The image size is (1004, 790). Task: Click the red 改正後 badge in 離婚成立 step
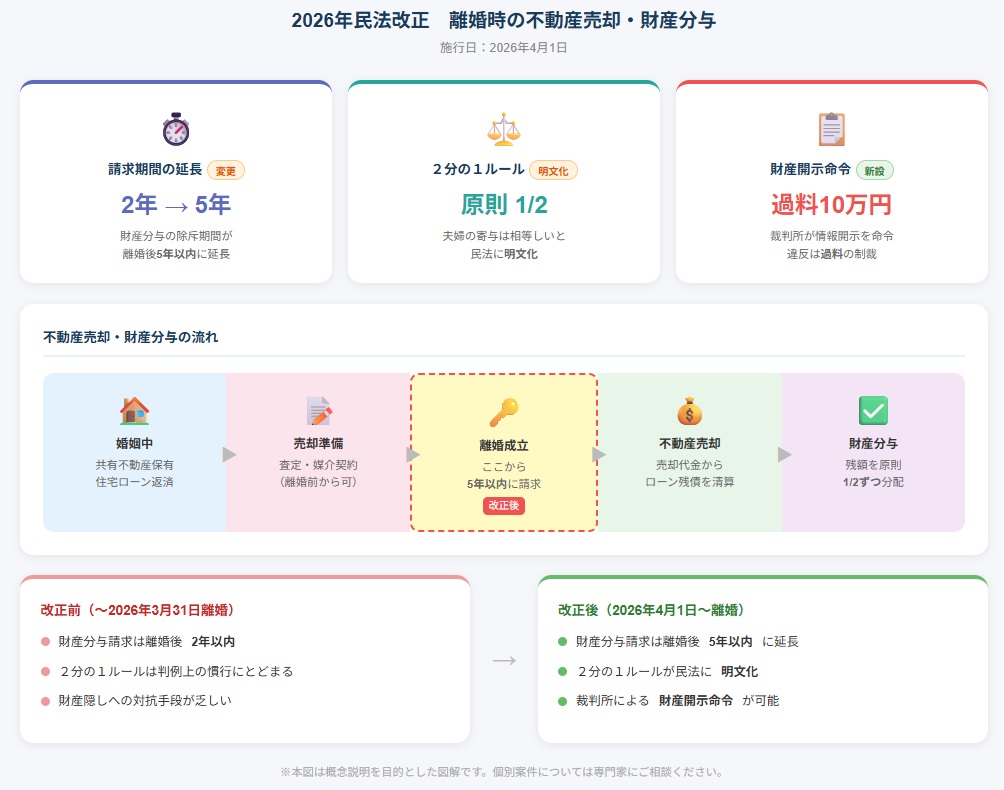coord(503,508)
